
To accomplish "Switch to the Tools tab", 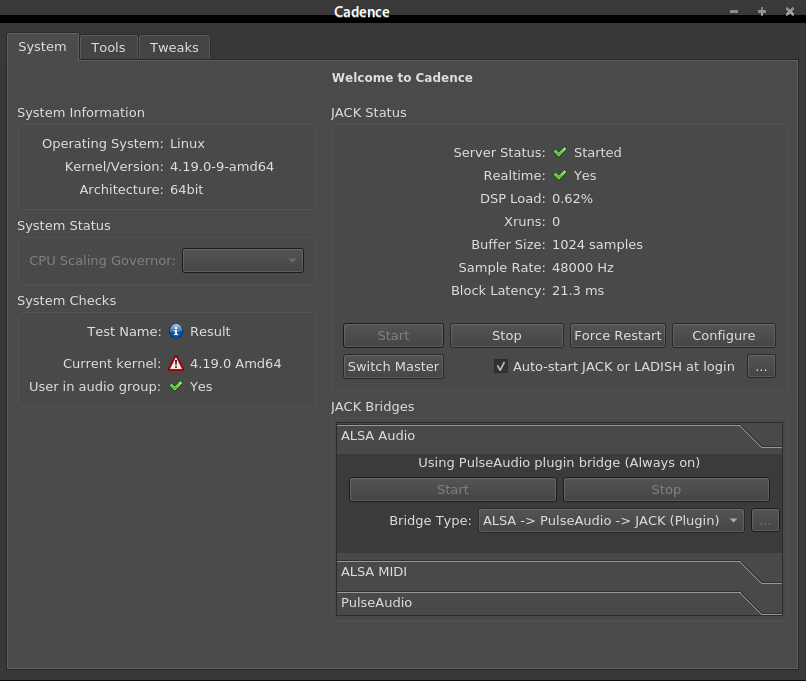I will [x=108, y=47].
